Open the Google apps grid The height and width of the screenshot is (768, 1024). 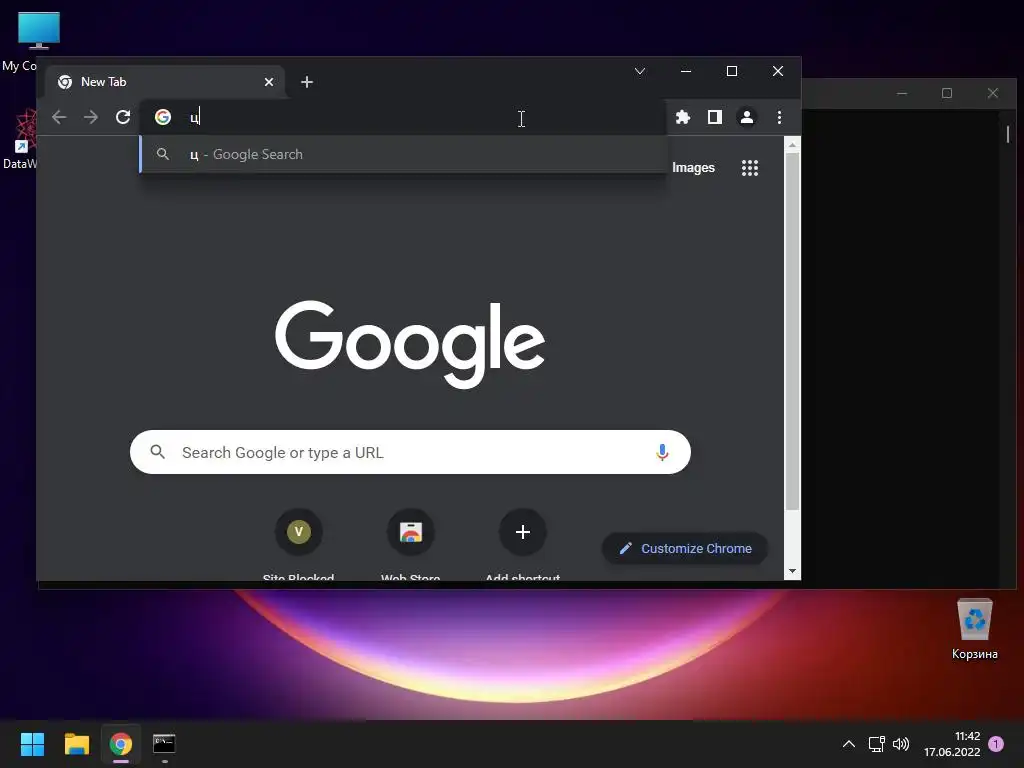click(750, 168)
